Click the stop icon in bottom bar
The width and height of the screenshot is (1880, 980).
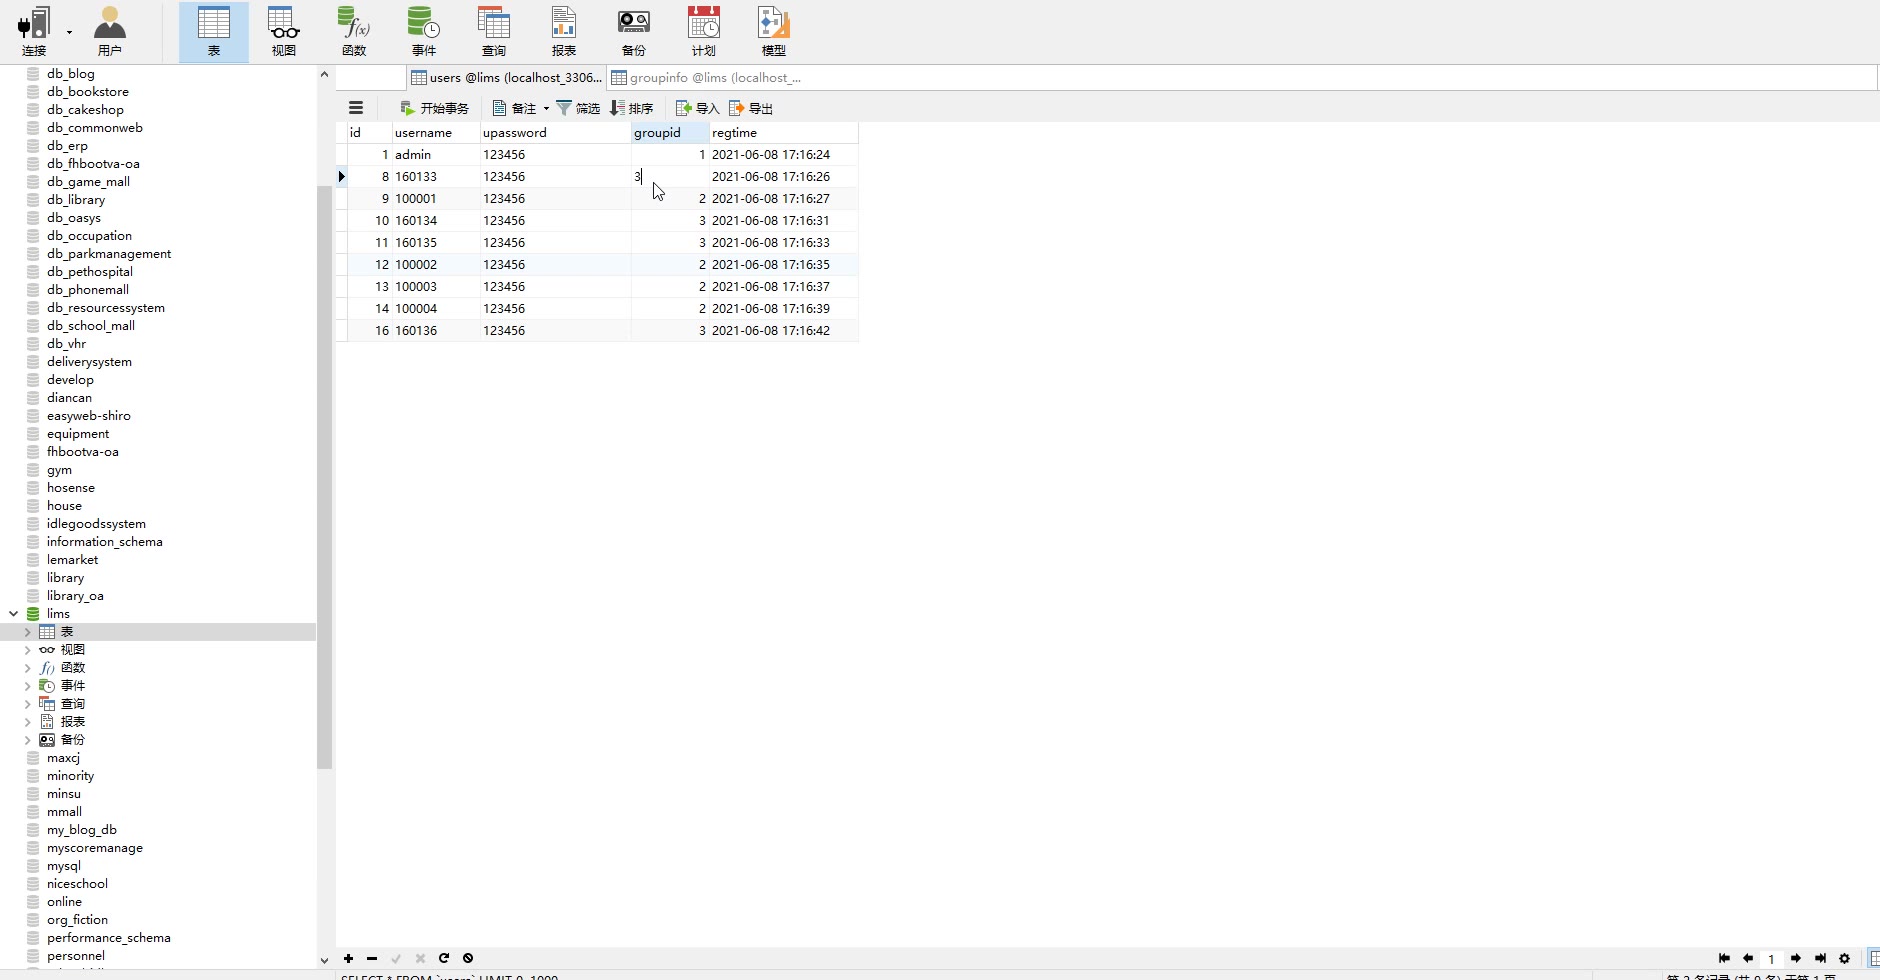pyautogui.click(x=468, y=958)
